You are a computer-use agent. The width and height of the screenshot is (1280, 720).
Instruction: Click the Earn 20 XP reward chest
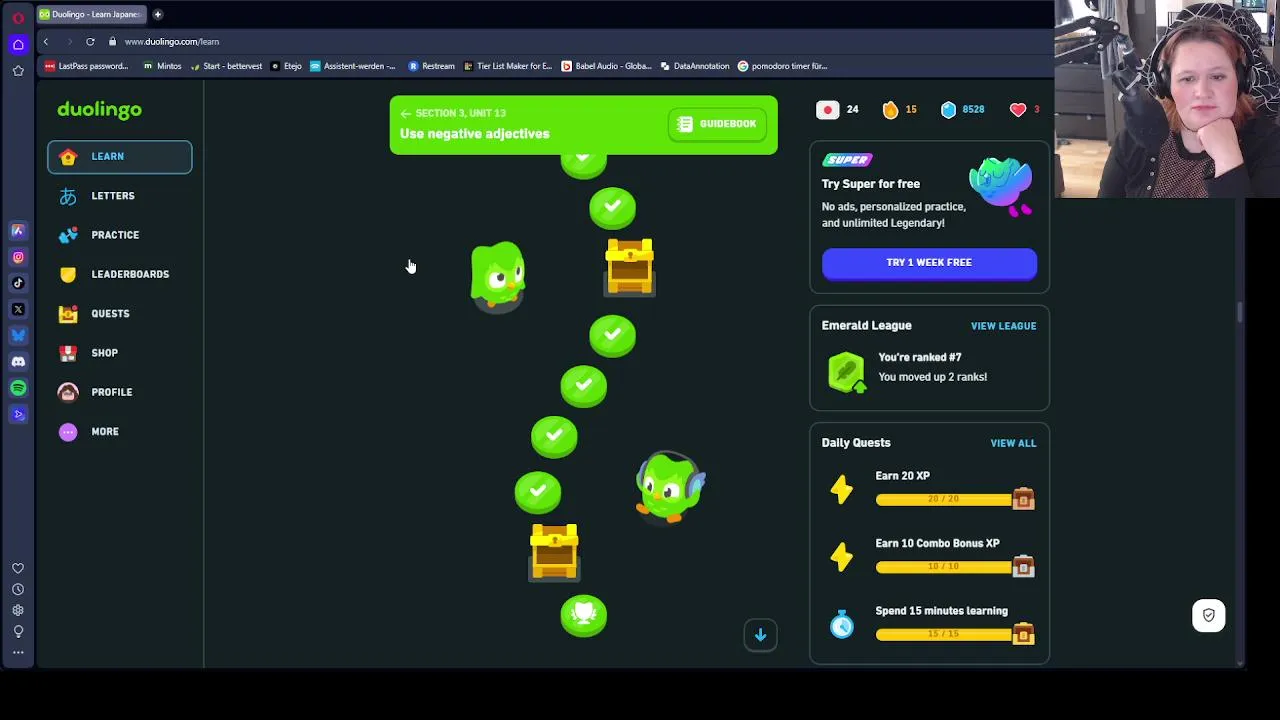point(1023,498)
